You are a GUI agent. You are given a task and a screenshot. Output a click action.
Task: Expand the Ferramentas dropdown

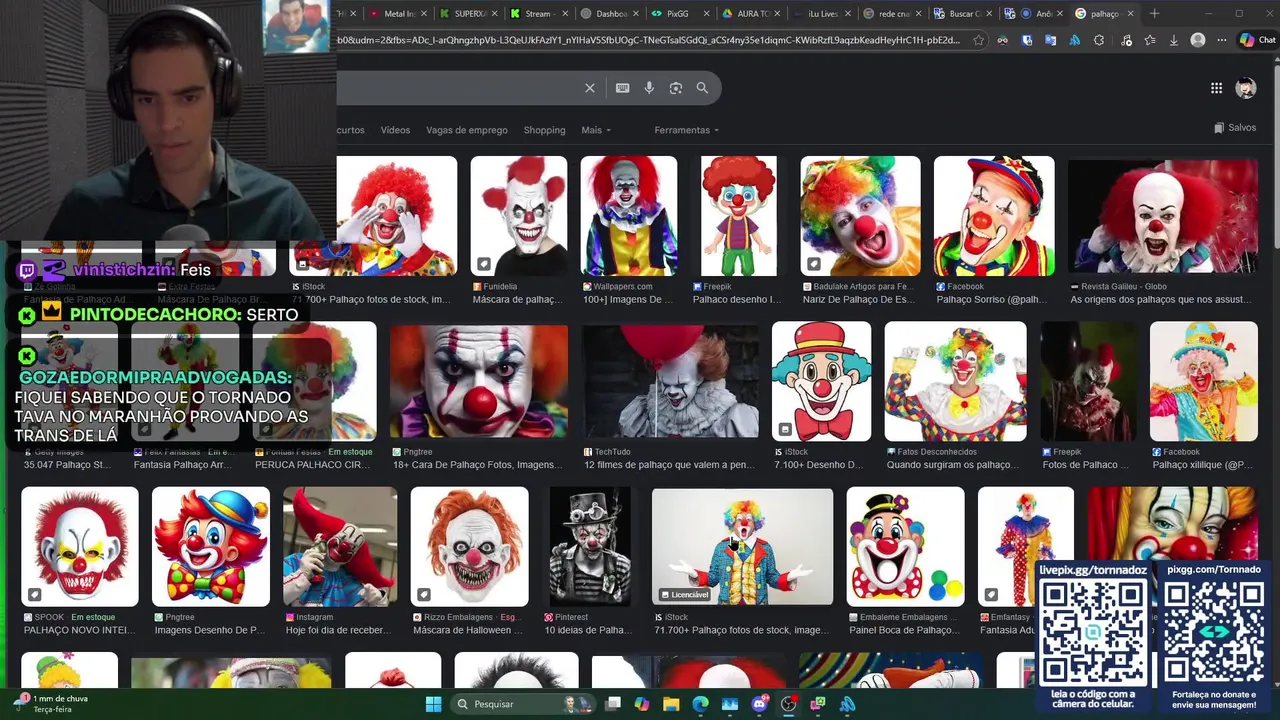687,130
